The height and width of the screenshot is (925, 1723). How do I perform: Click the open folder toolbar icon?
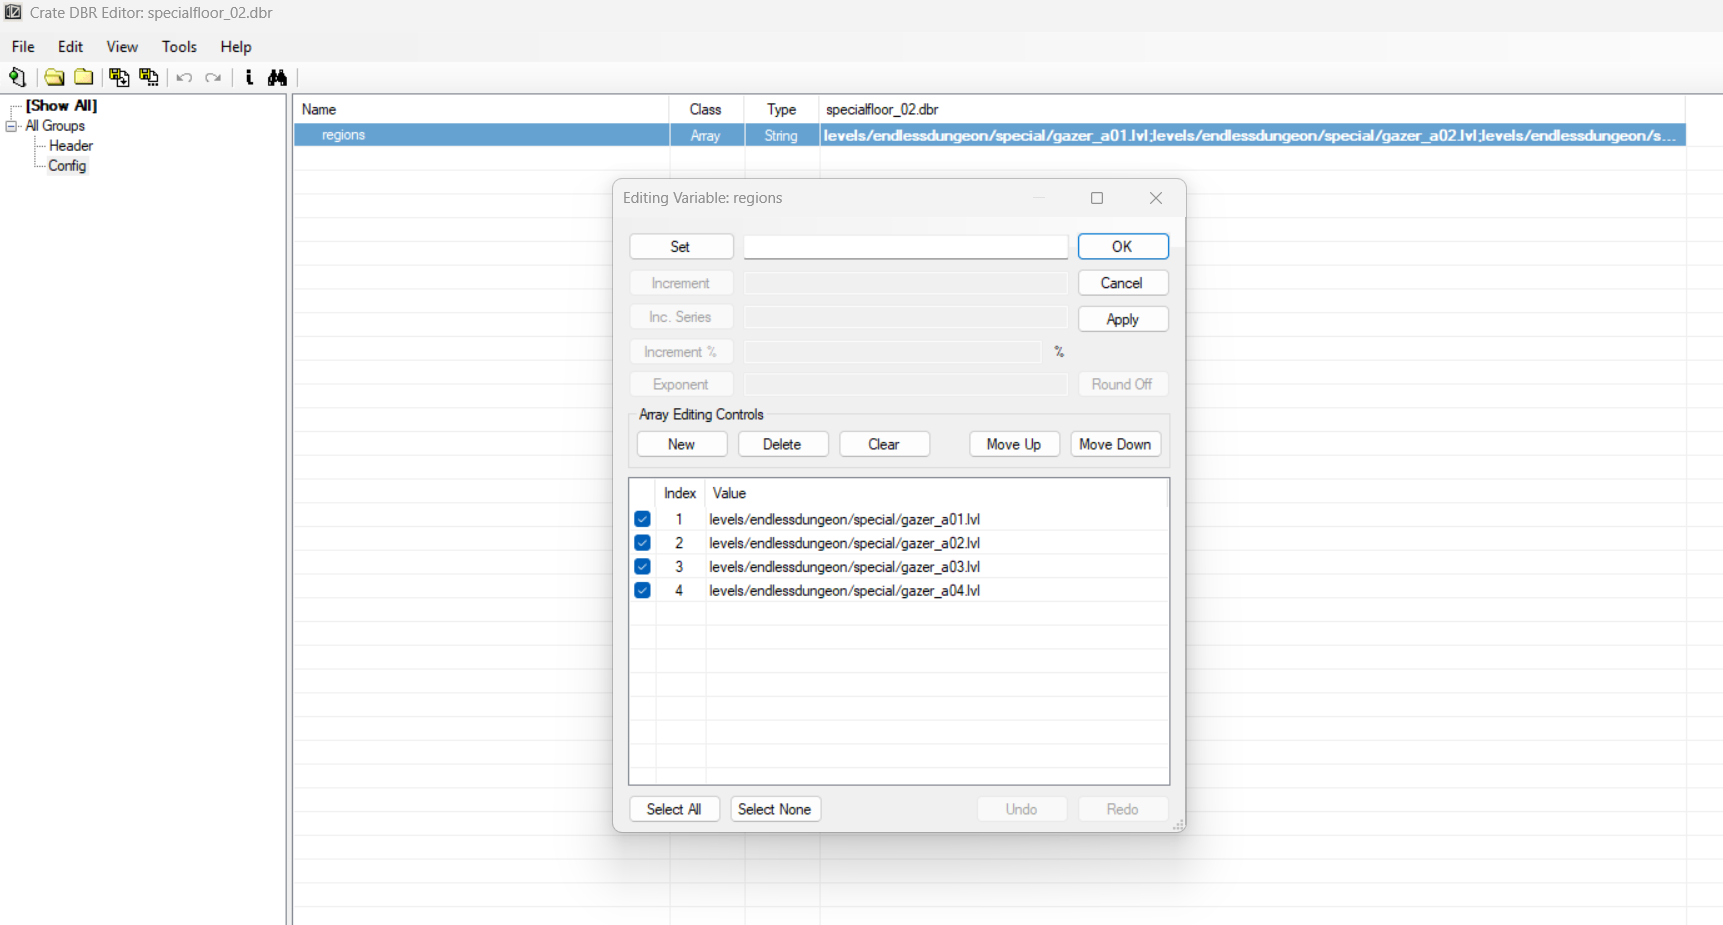pos(54,77)
